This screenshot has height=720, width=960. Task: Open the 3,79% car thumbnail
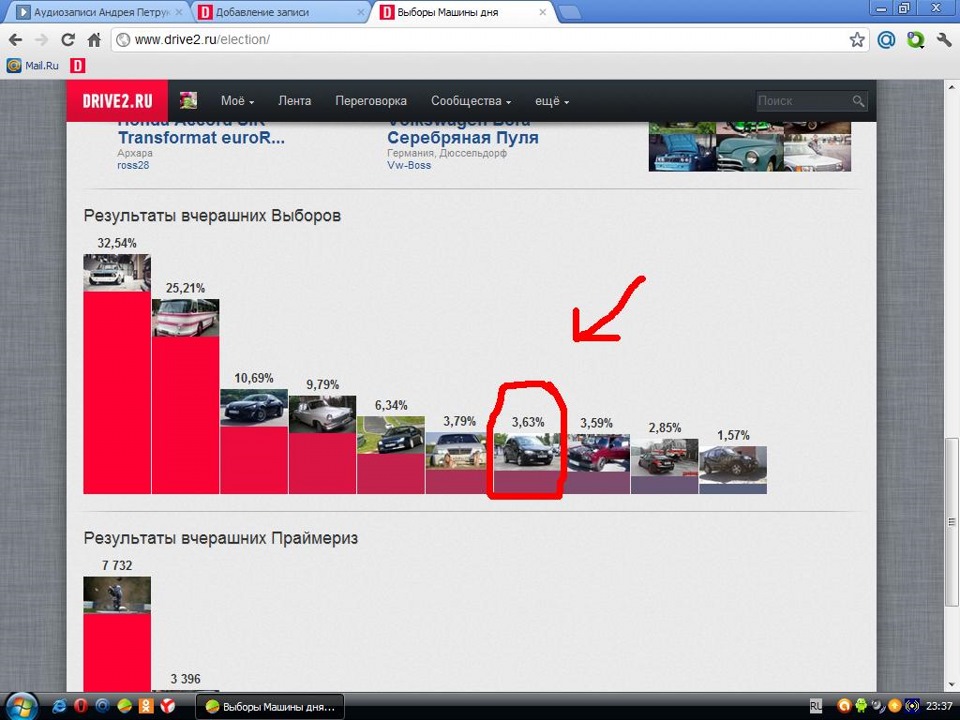click(x=459, y=451)
